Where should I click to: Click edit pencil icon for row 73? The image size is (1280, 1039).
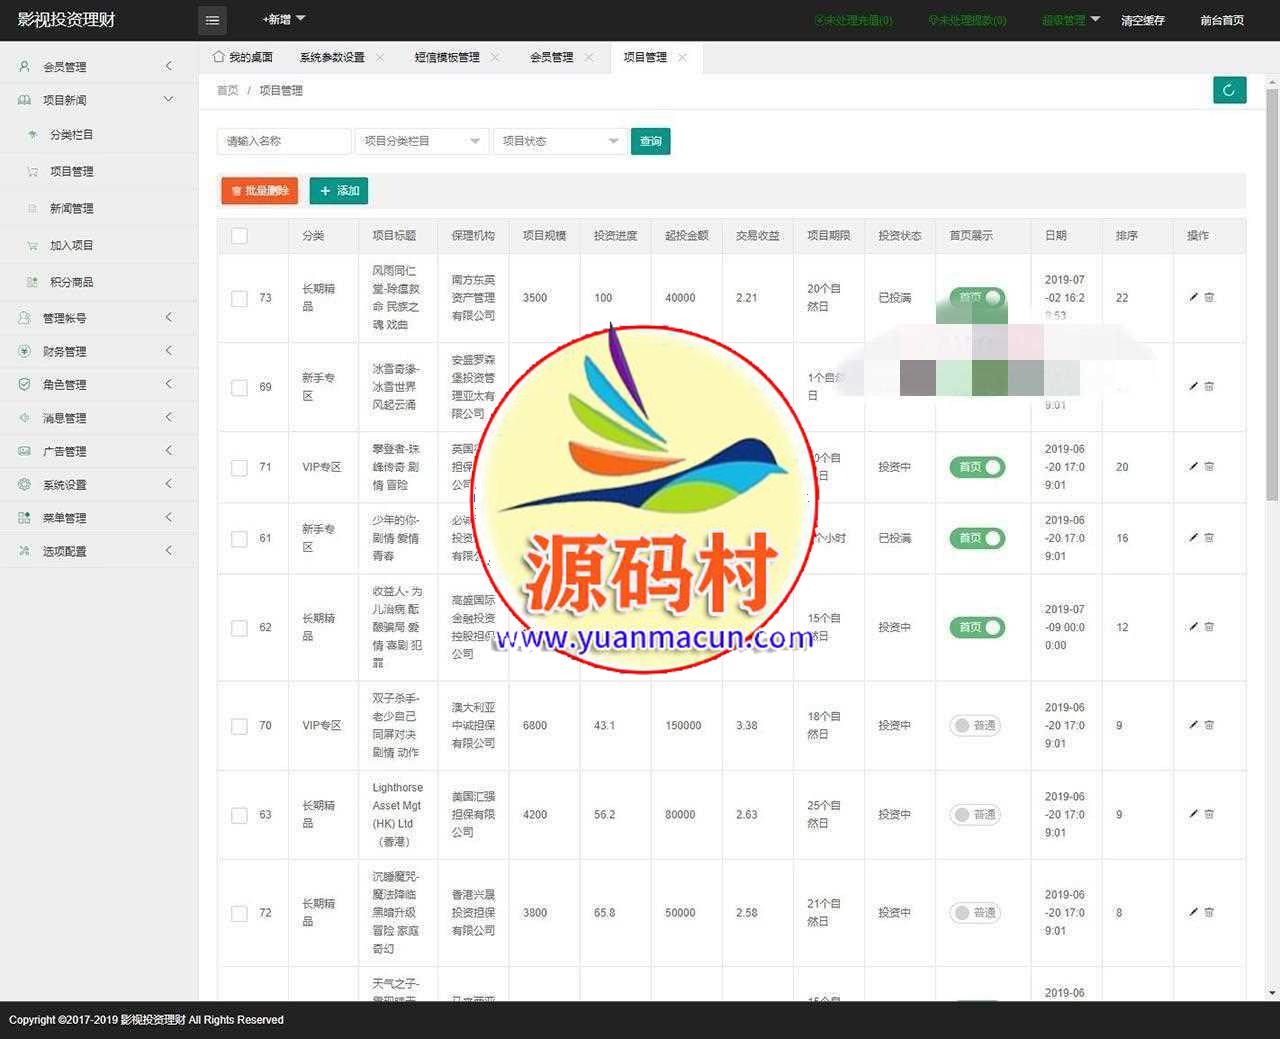click(x=1193, y=297)
